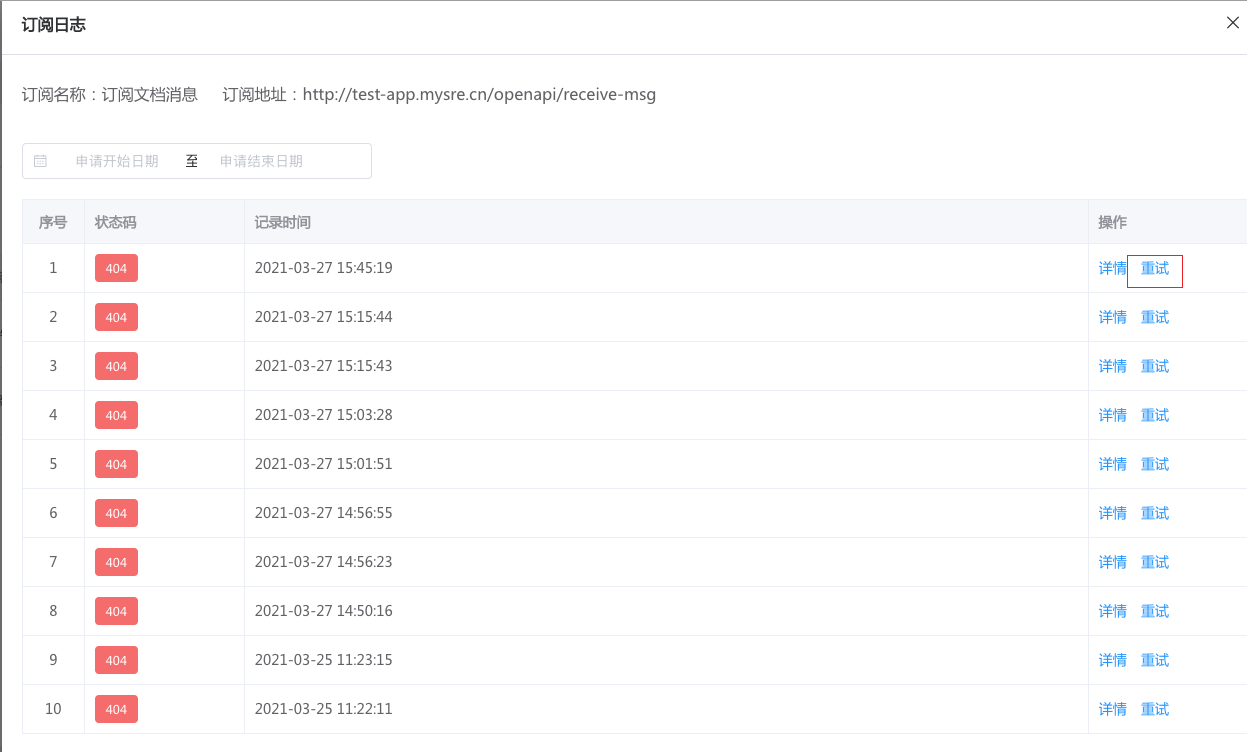Image resolution: width=1247 pixels, height=752 pixels.
Task: Click the 状态码 column header
Action: pos(115,222)
